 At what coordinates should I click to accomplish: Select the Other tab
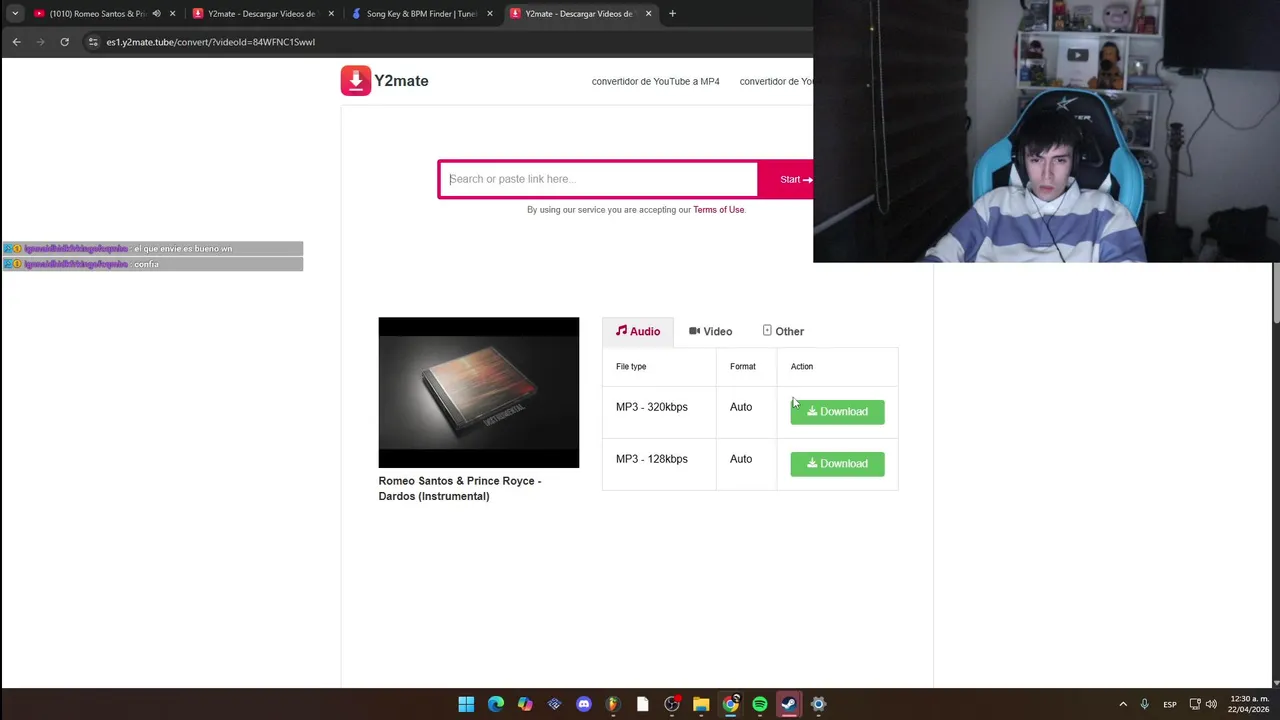[783, 331]
